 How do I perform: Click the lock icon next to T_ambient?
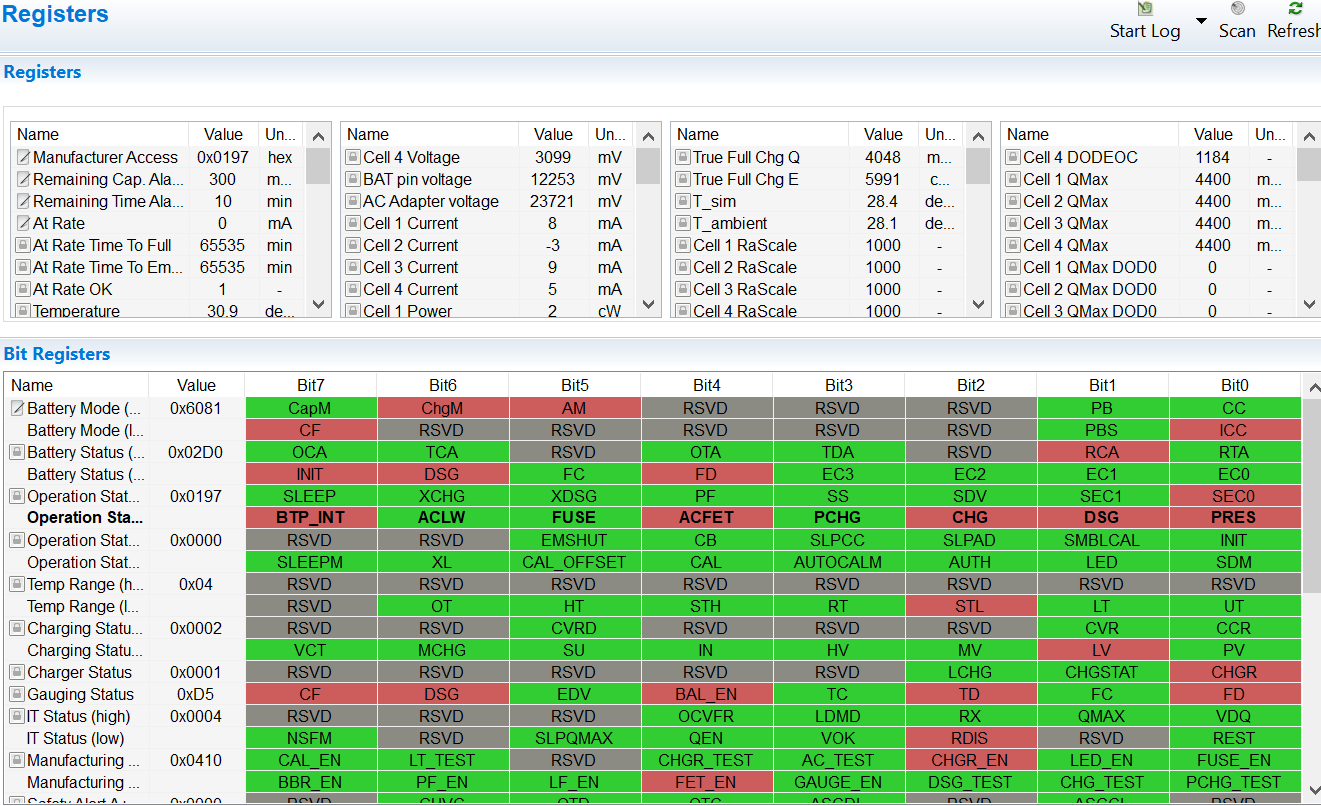click(683, 223)
